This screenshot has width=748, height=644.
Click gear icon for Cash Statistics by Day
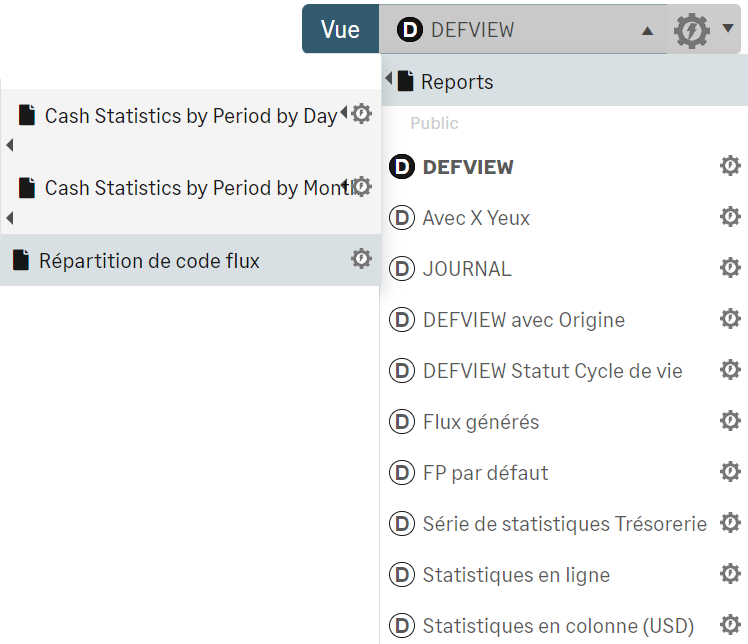pyautogui.click(x=362, y=114)
